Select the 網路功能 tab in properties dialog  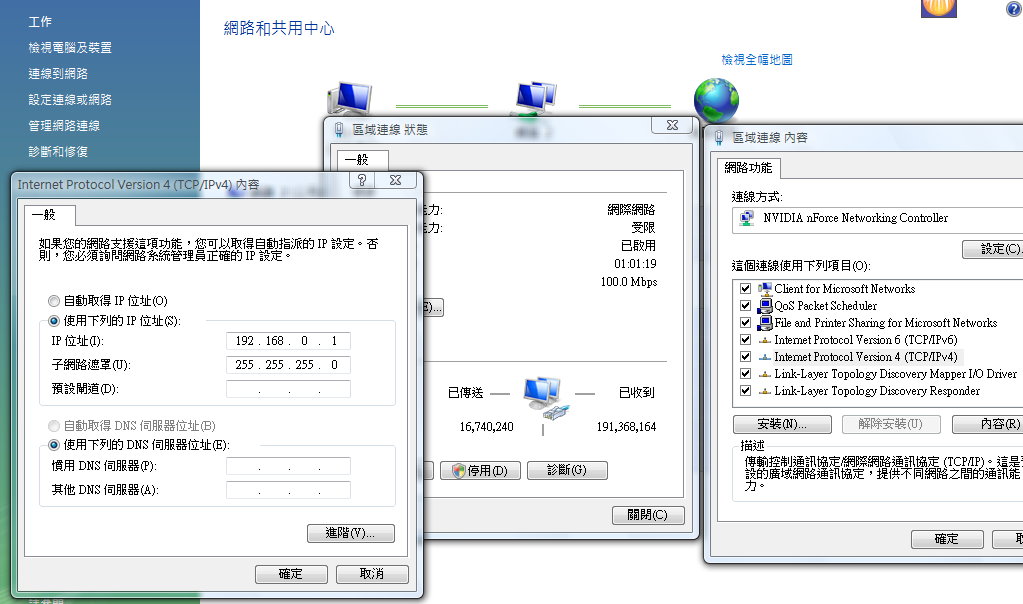(x=749, y=168)
